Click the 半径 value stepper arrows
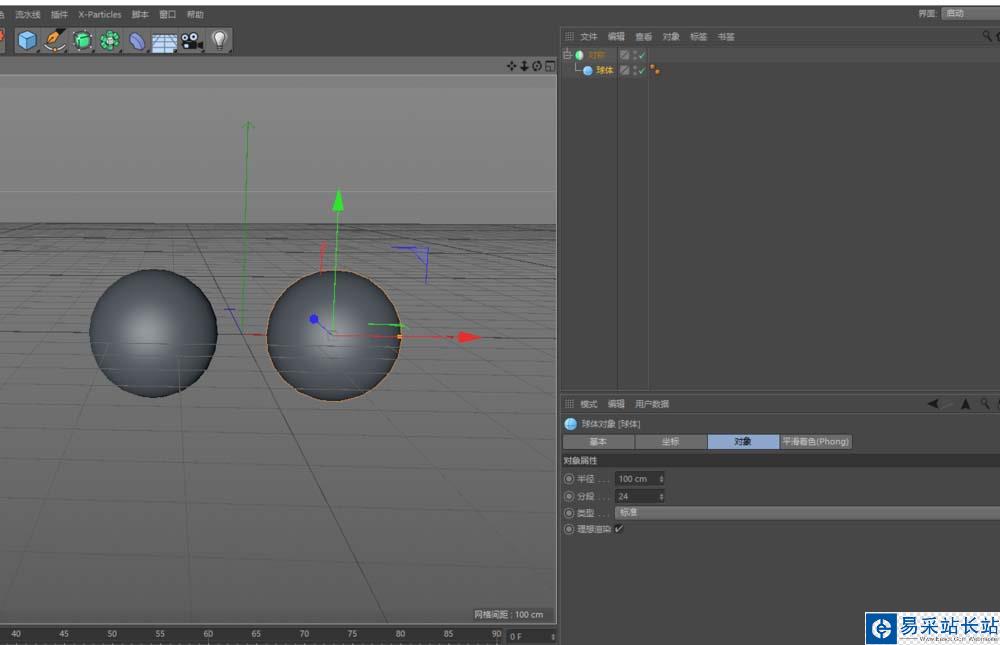The width and height of the screenshot is (1000, 645). click(661, 479)
